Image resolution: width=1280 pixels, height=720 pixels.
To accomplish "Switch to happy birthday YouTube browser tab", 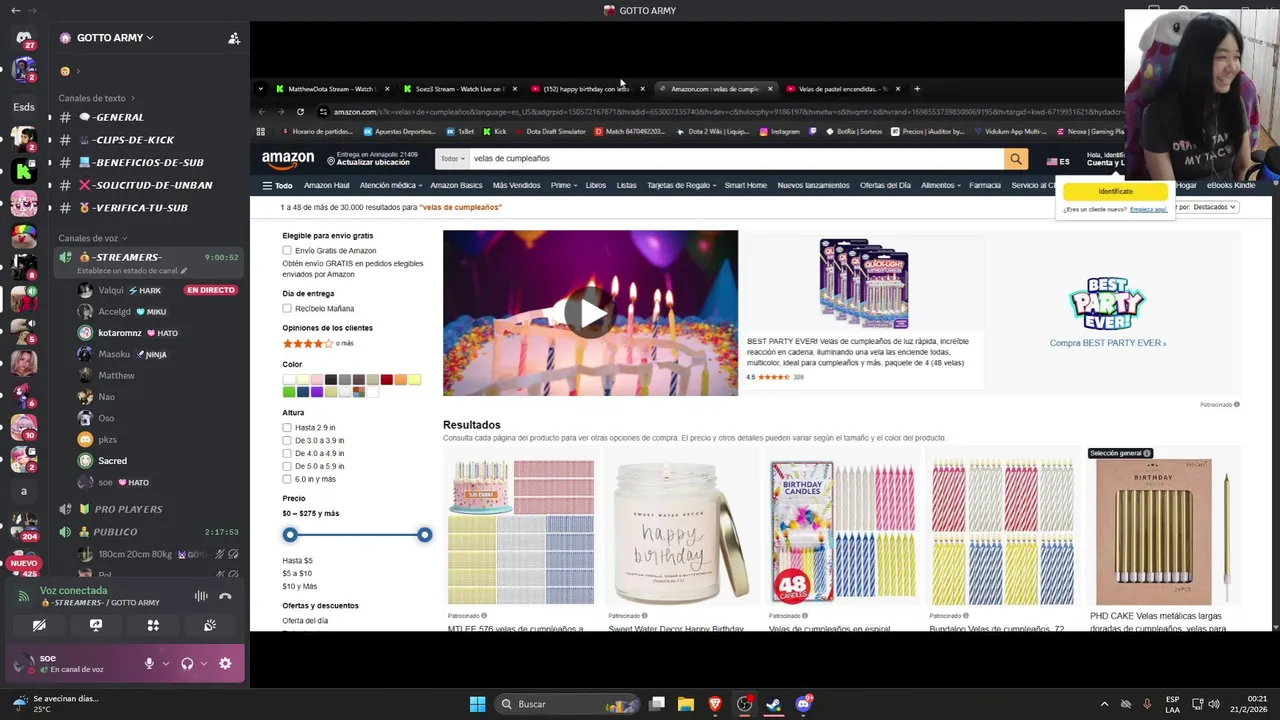I will pyautogui.click(x=586, y=89).
